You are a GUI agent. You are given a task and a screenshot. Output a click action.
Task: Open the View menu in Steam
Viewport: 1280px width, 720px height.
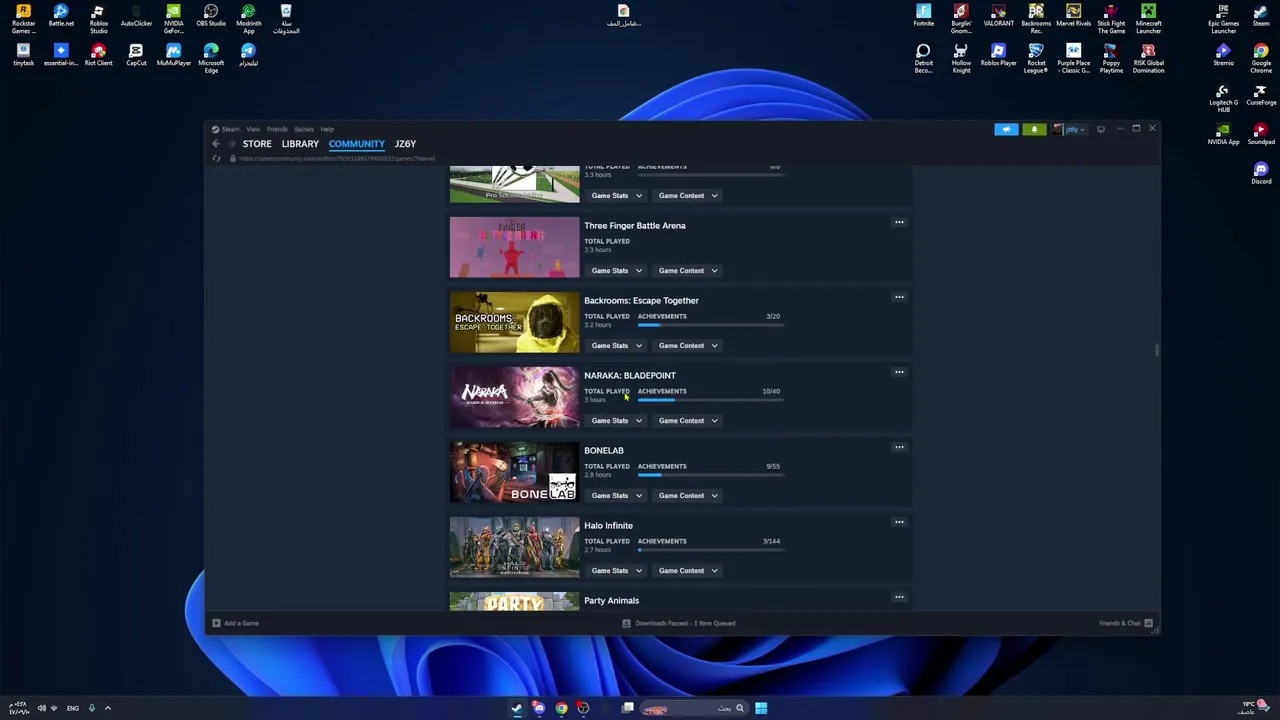pos(253,129)
